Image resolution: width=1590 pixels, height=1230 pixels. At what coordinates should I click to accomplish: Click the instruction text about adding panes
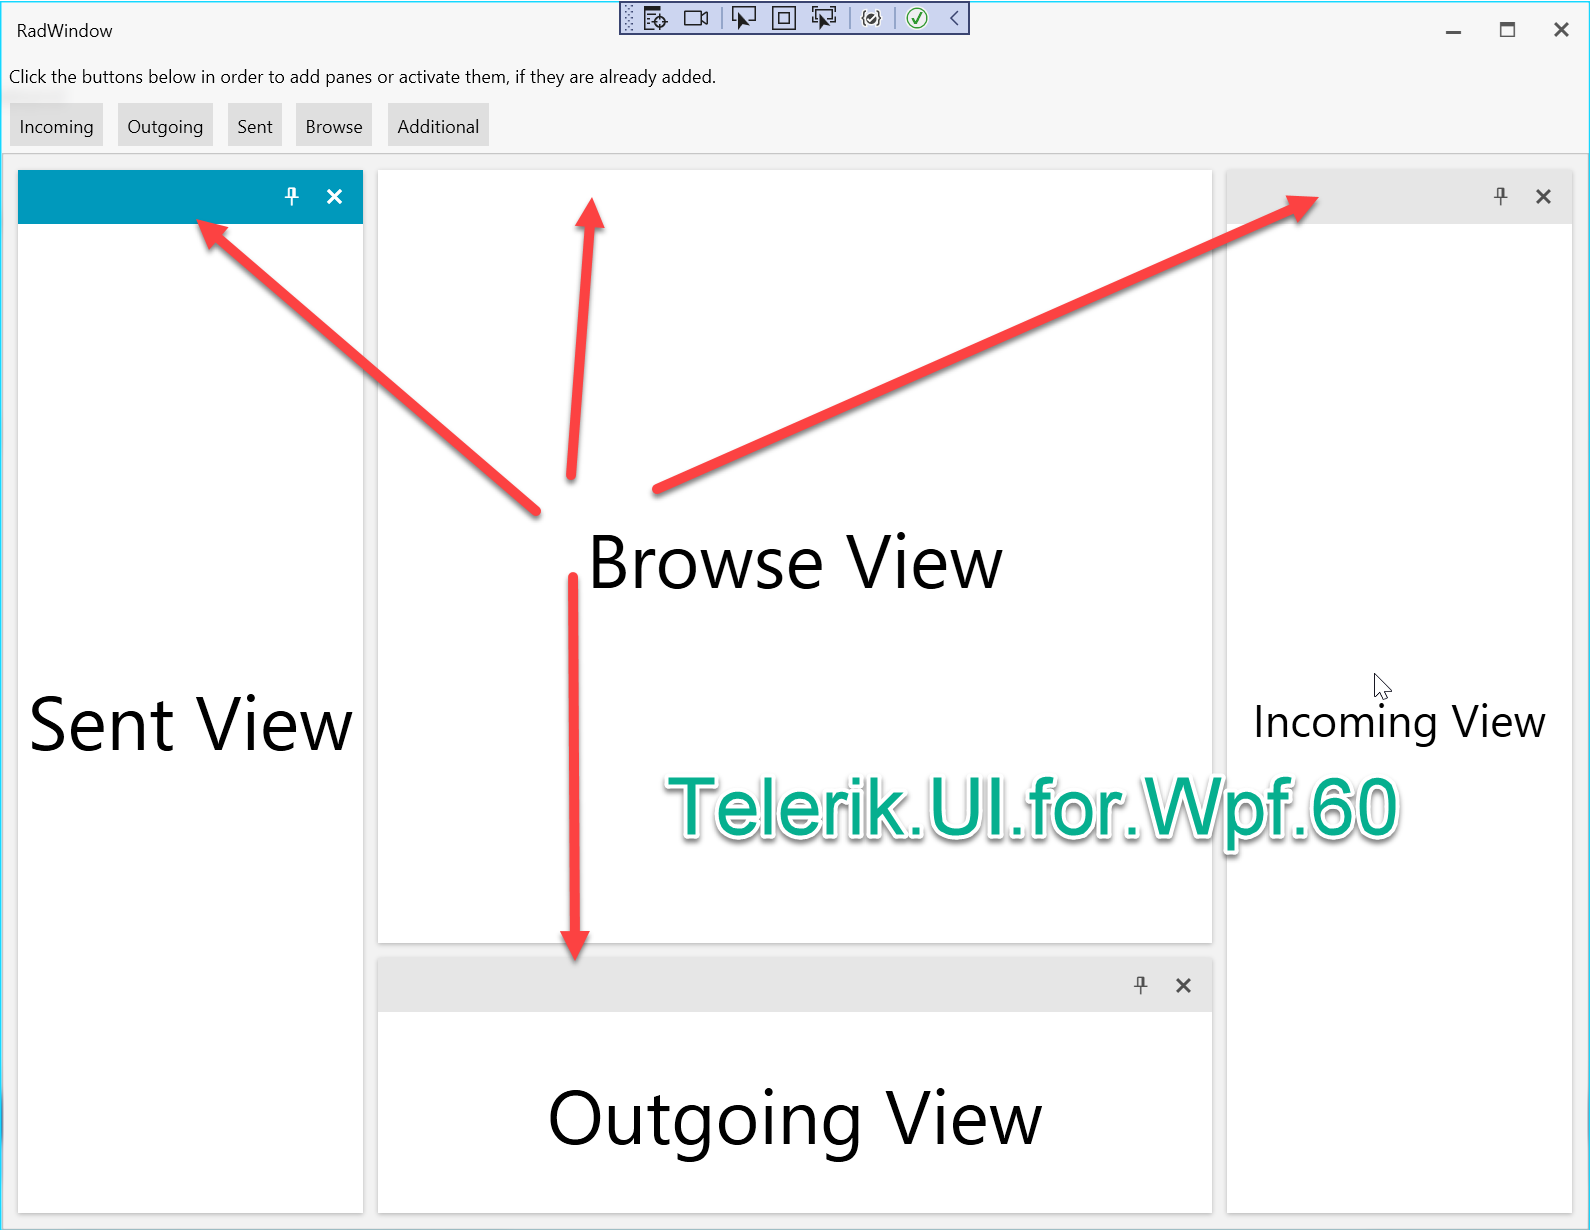[x=363, y=77]
